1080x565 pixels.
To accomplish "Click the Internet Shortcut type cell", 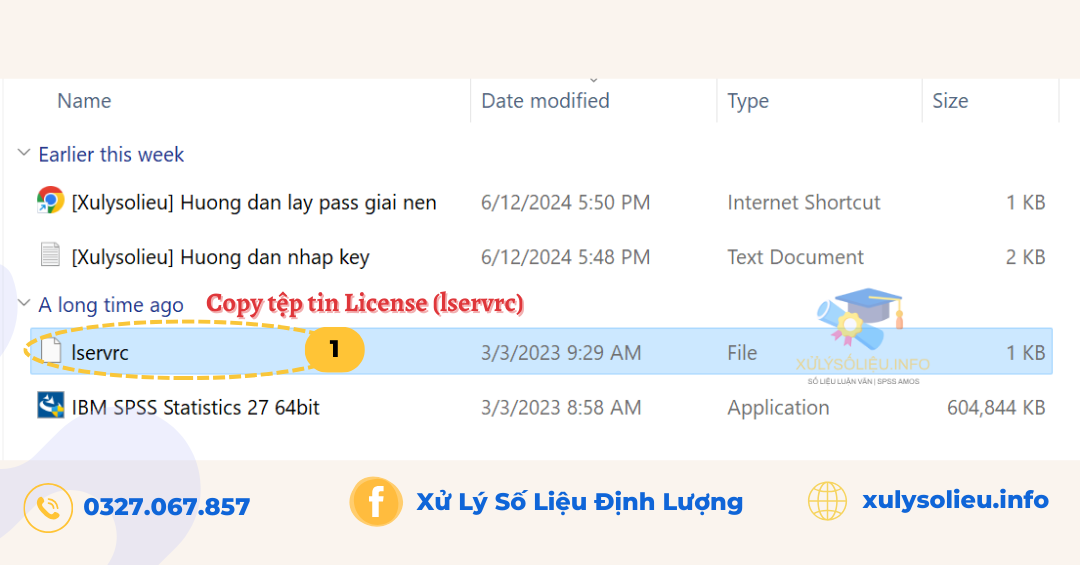I will point(804,203).
